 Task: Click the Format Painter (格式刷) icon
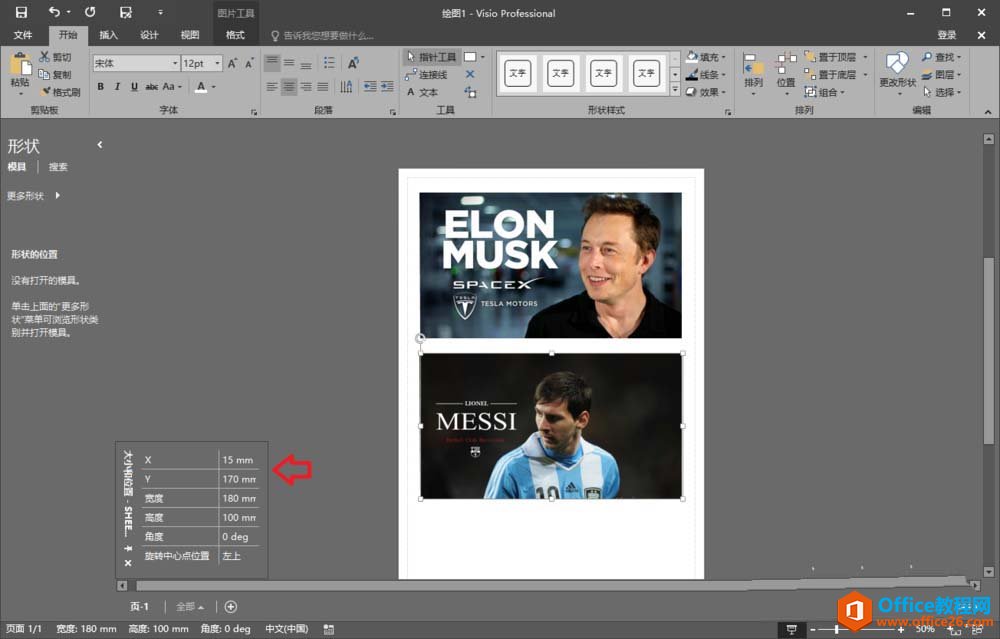pyautogui.click(x=44, y=92)
